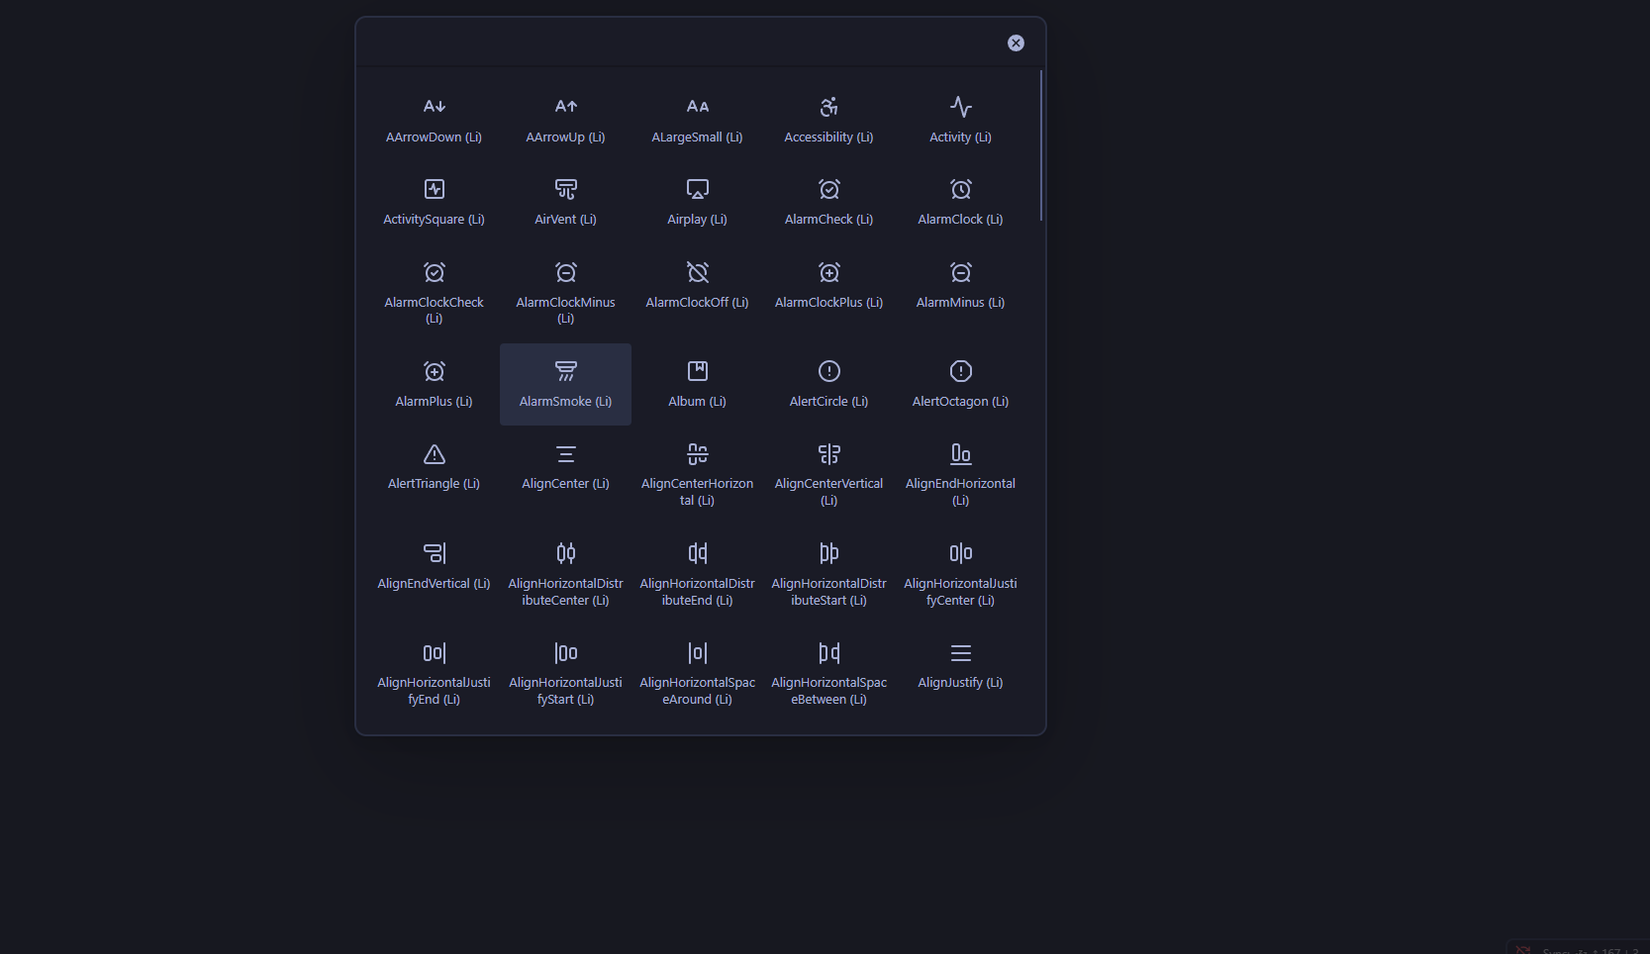Close the icon picker dialog
The image size is (1650, 954).
click(1016, 43)
